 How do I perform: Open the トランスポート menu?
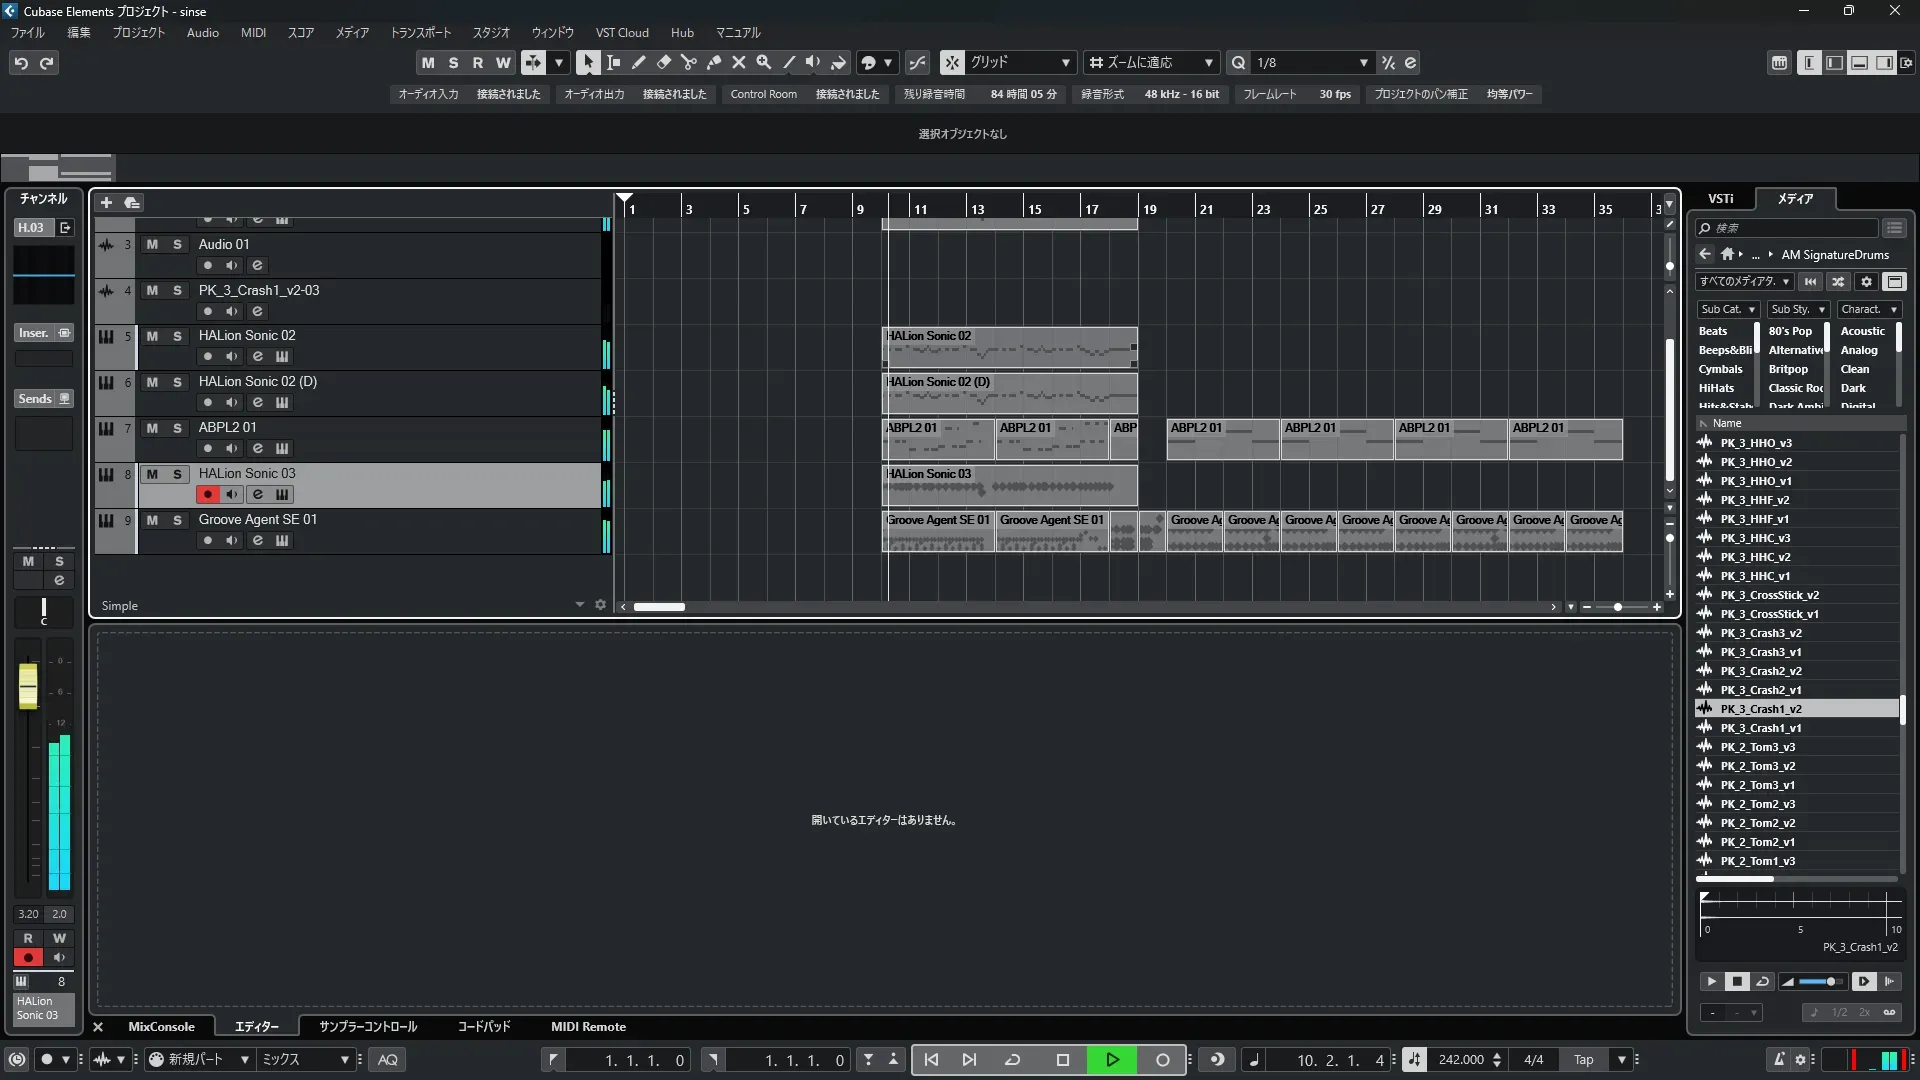point(420,32)
